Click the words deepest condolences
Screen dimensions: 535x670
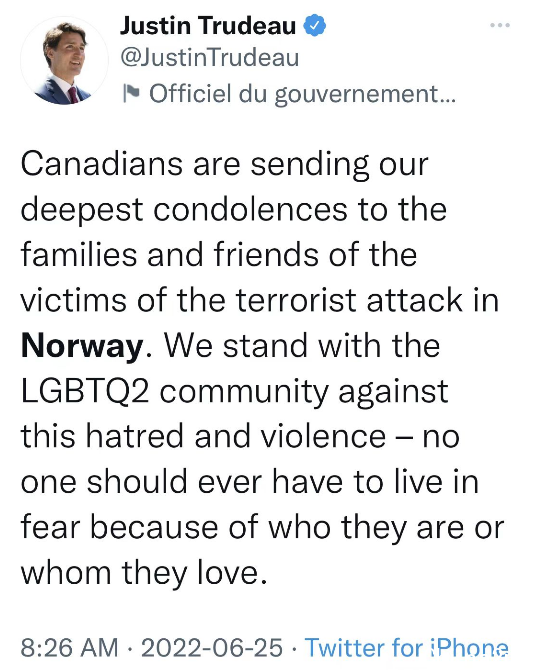(x=184, y=210)
